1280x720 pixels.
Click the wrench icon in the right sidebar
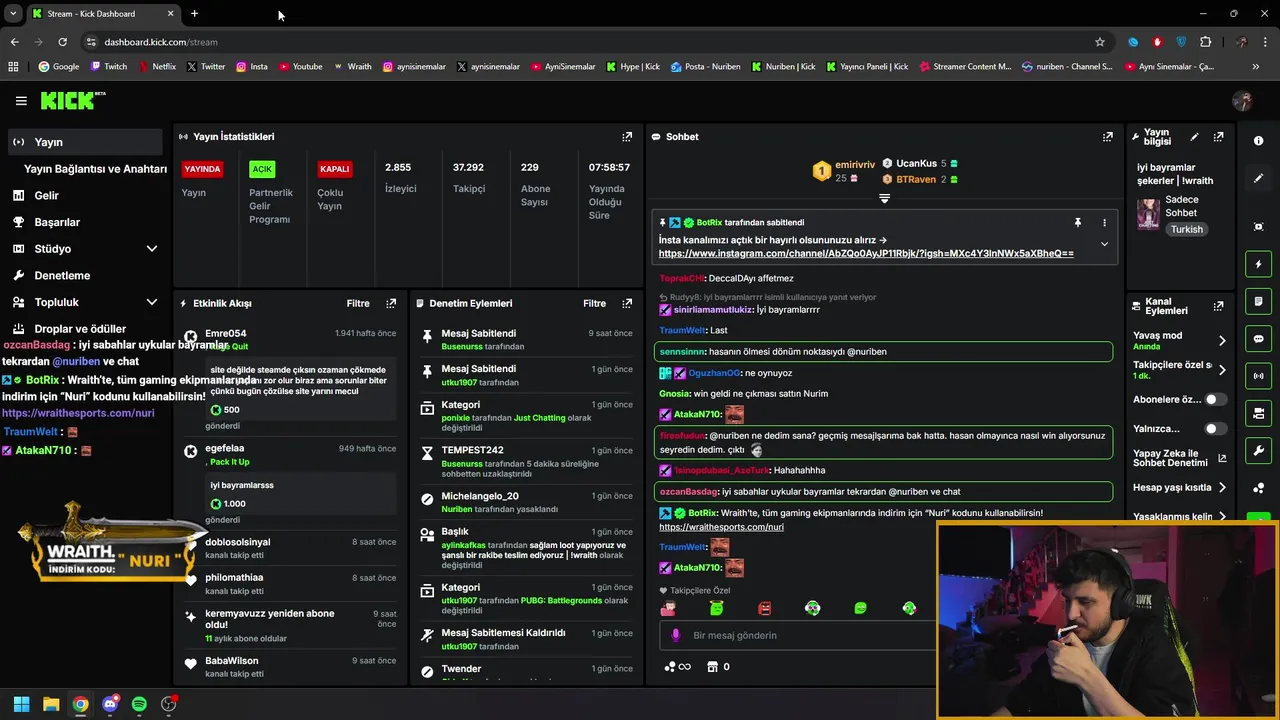click(x=1258, y=450)
